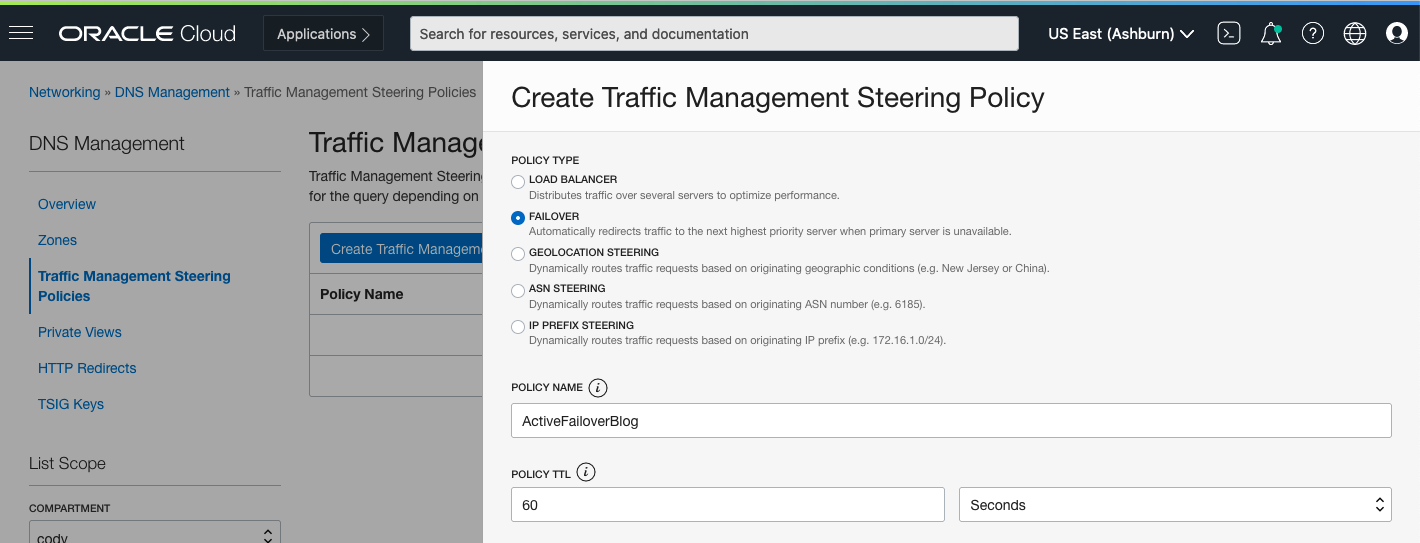Select the Load Balancer policy type
This screenshot has width=1420, height=543.
pos(518,182)
